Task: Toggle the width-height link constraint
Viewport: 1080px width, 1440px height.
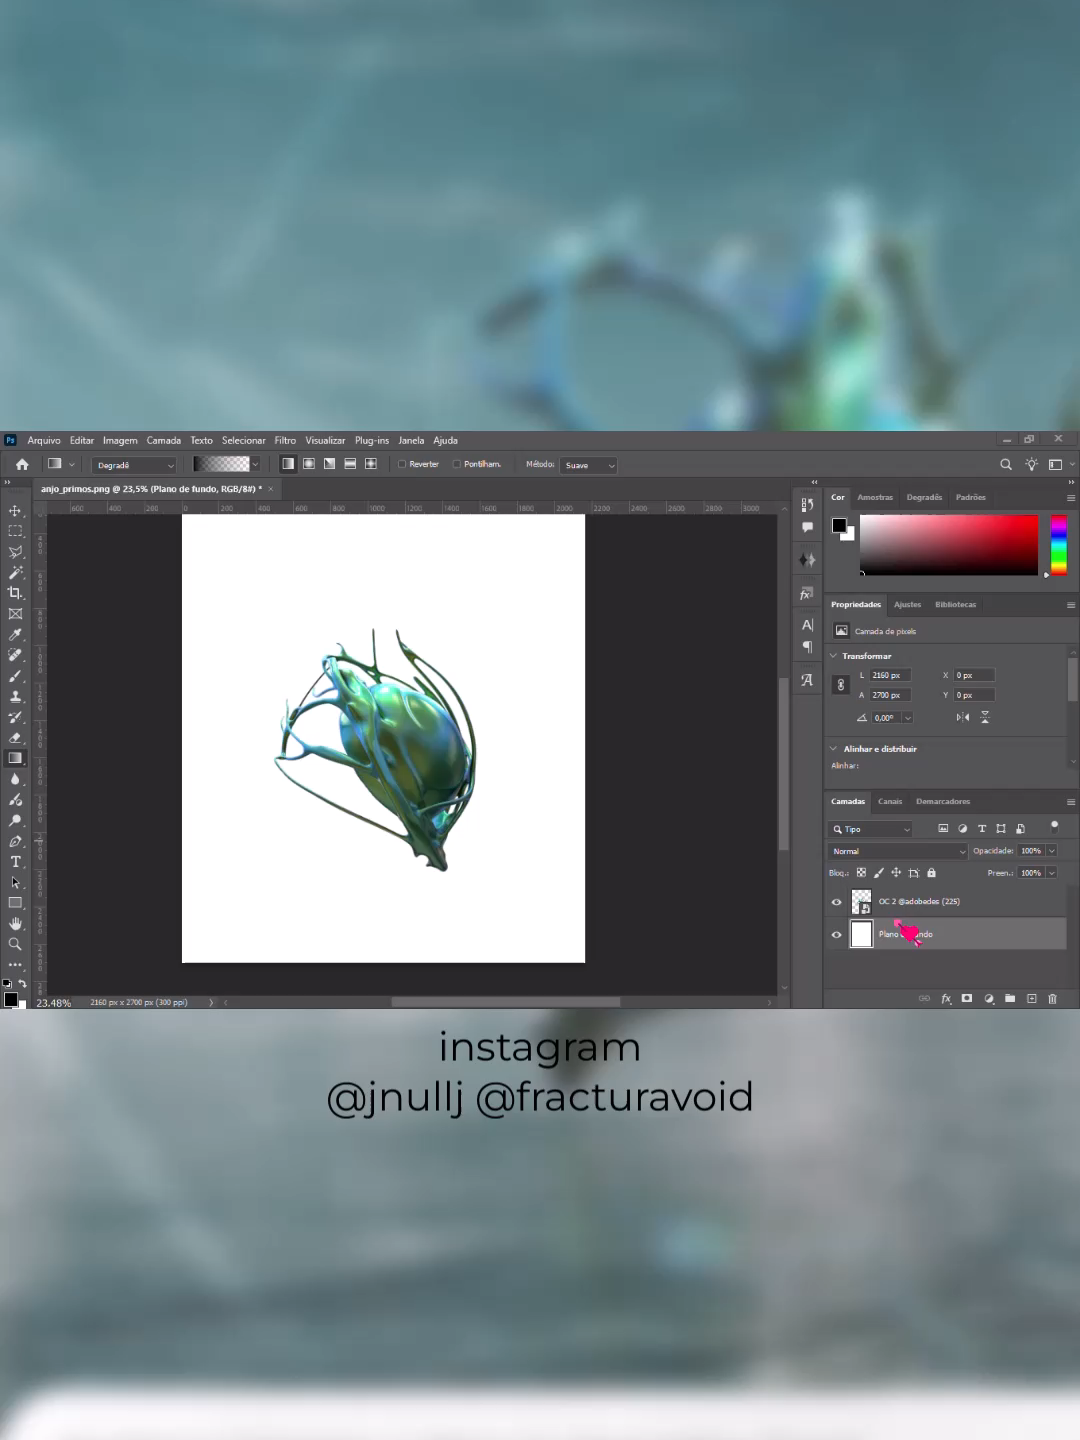Action: click(x=841, y=685)
